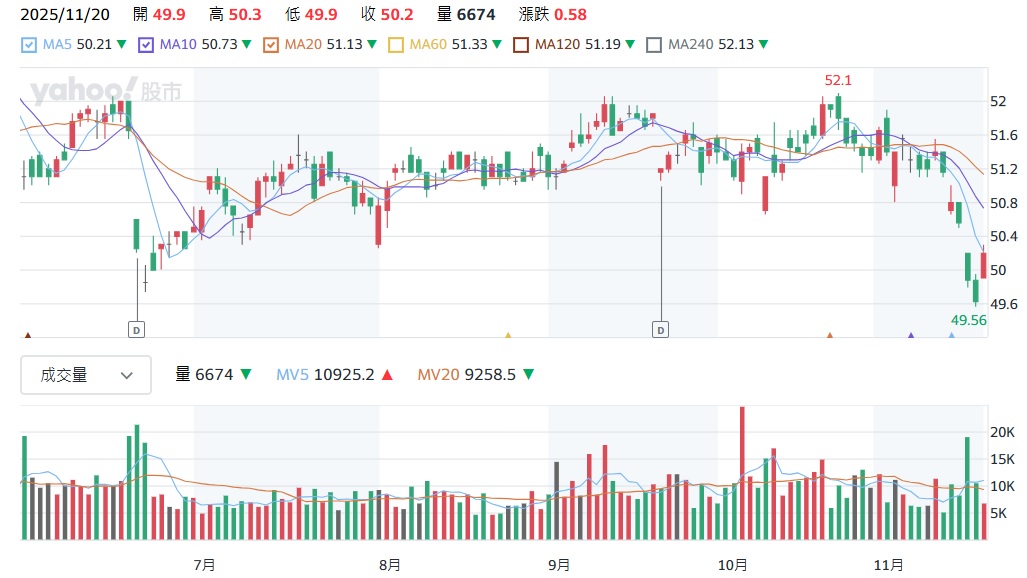Image resolution: width=1027 pixels, height=578 pixels.
Task: Click the 52.1 highest price label
Action: pyautogui.click(x=837, y=80)
